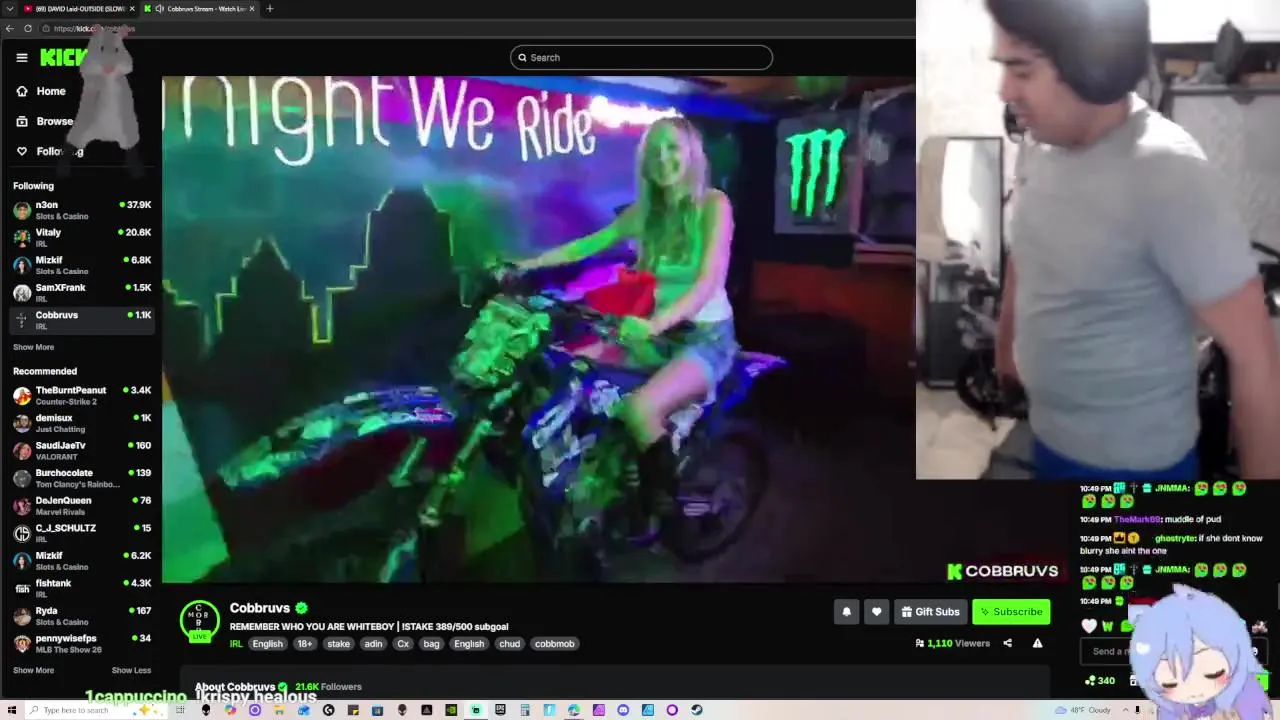The height and width of the screenshot is (720, 1280).
Task: Open Vitaly channel in Following list
Action: tap(82, 237)
